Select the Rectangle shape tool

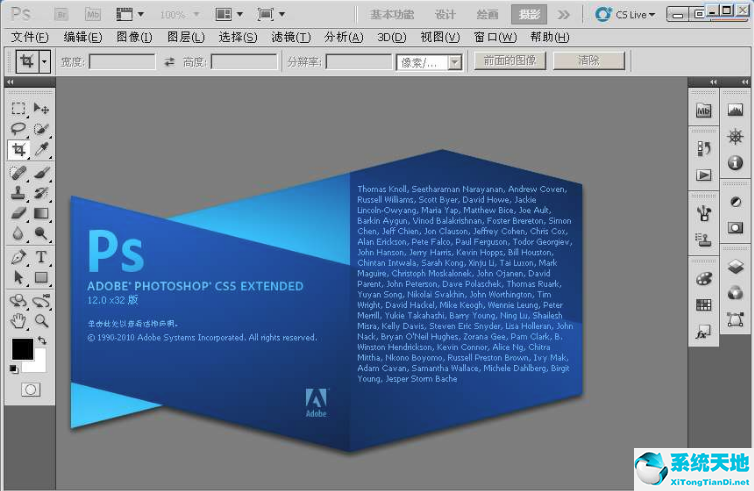[41, 277]
